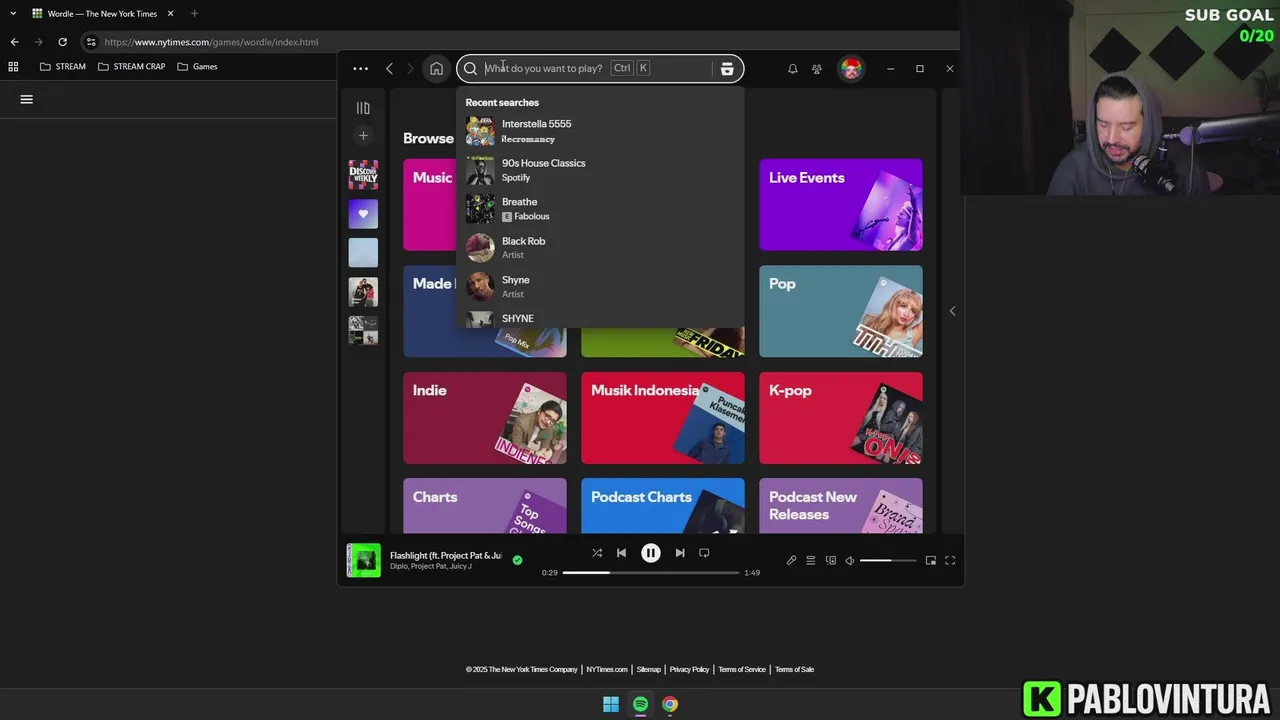
Task: Open new browser tab
Action: tap(194, 14)
